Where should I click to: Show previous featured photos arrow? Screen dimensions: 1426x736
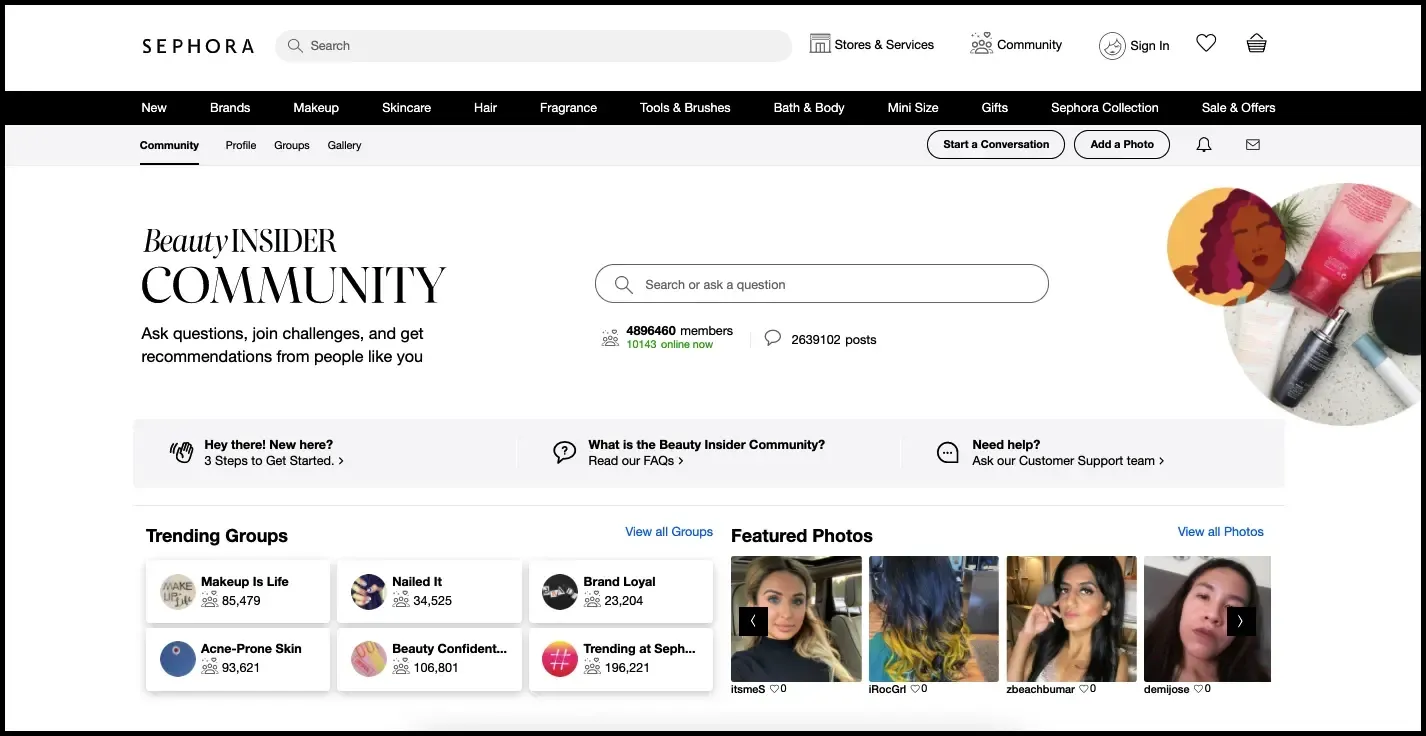click(753, 621)
